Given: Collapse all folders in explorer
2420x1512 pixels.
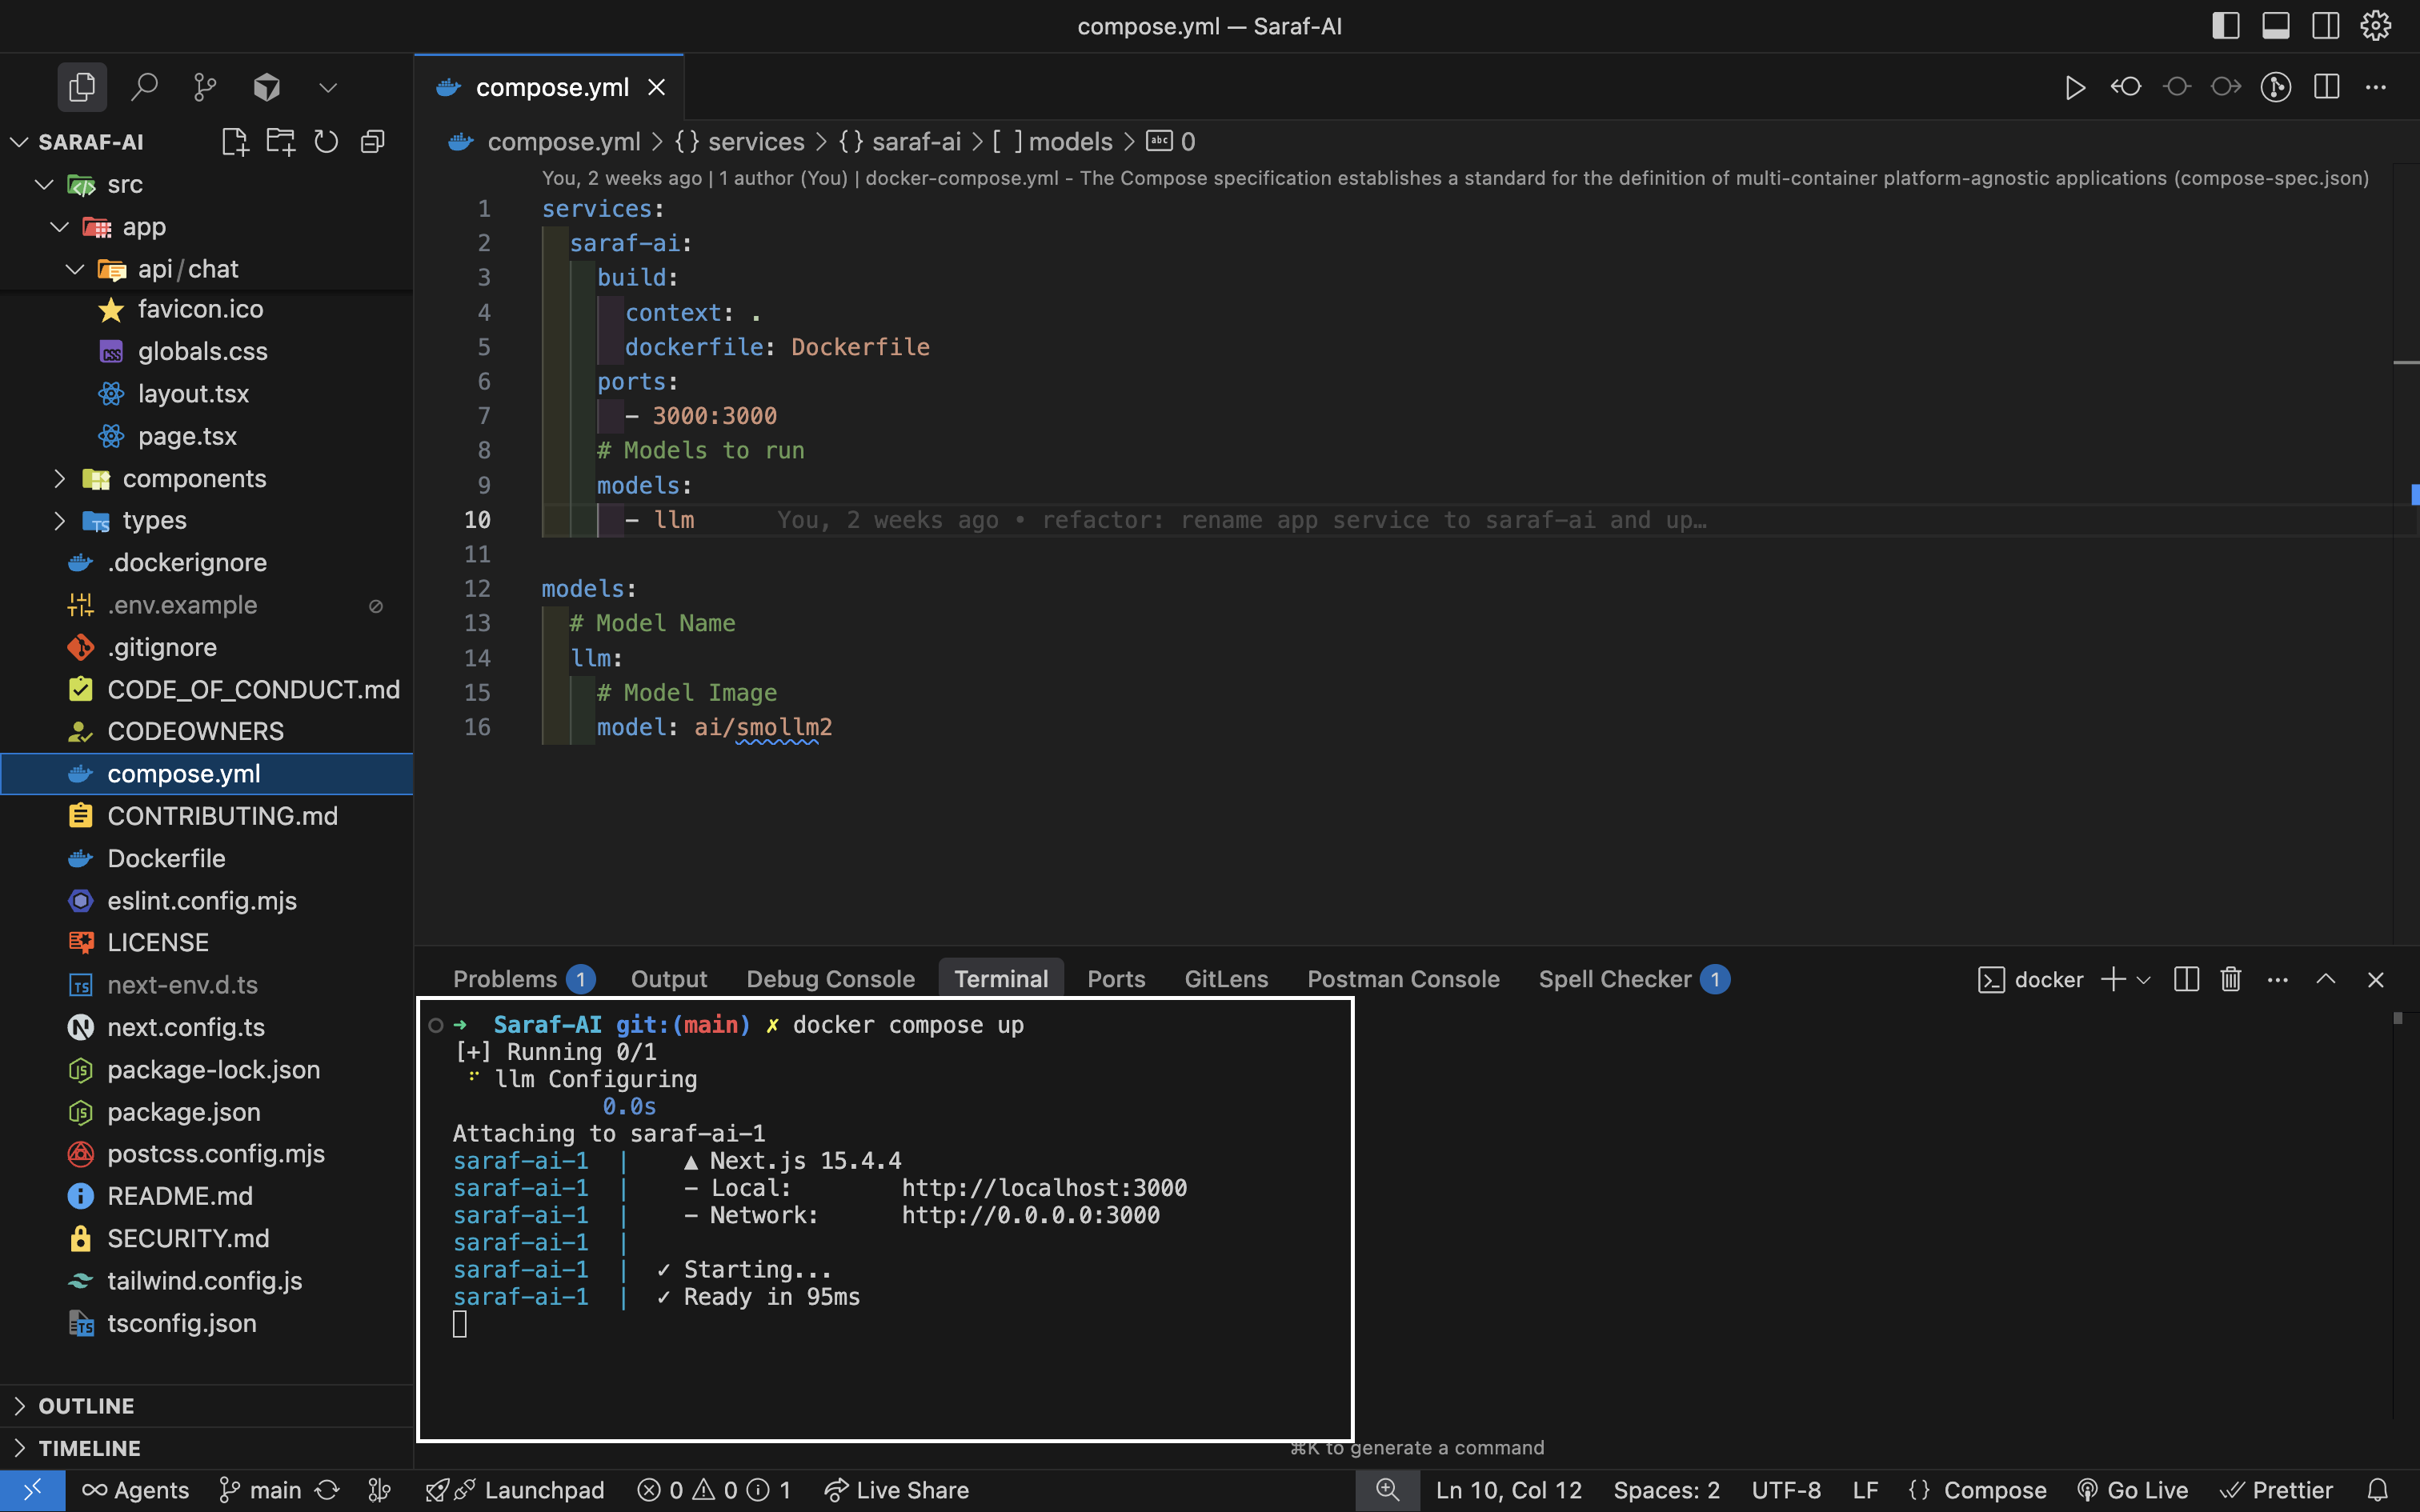Looking at the screenshot, I should click(x=372, y=142).
